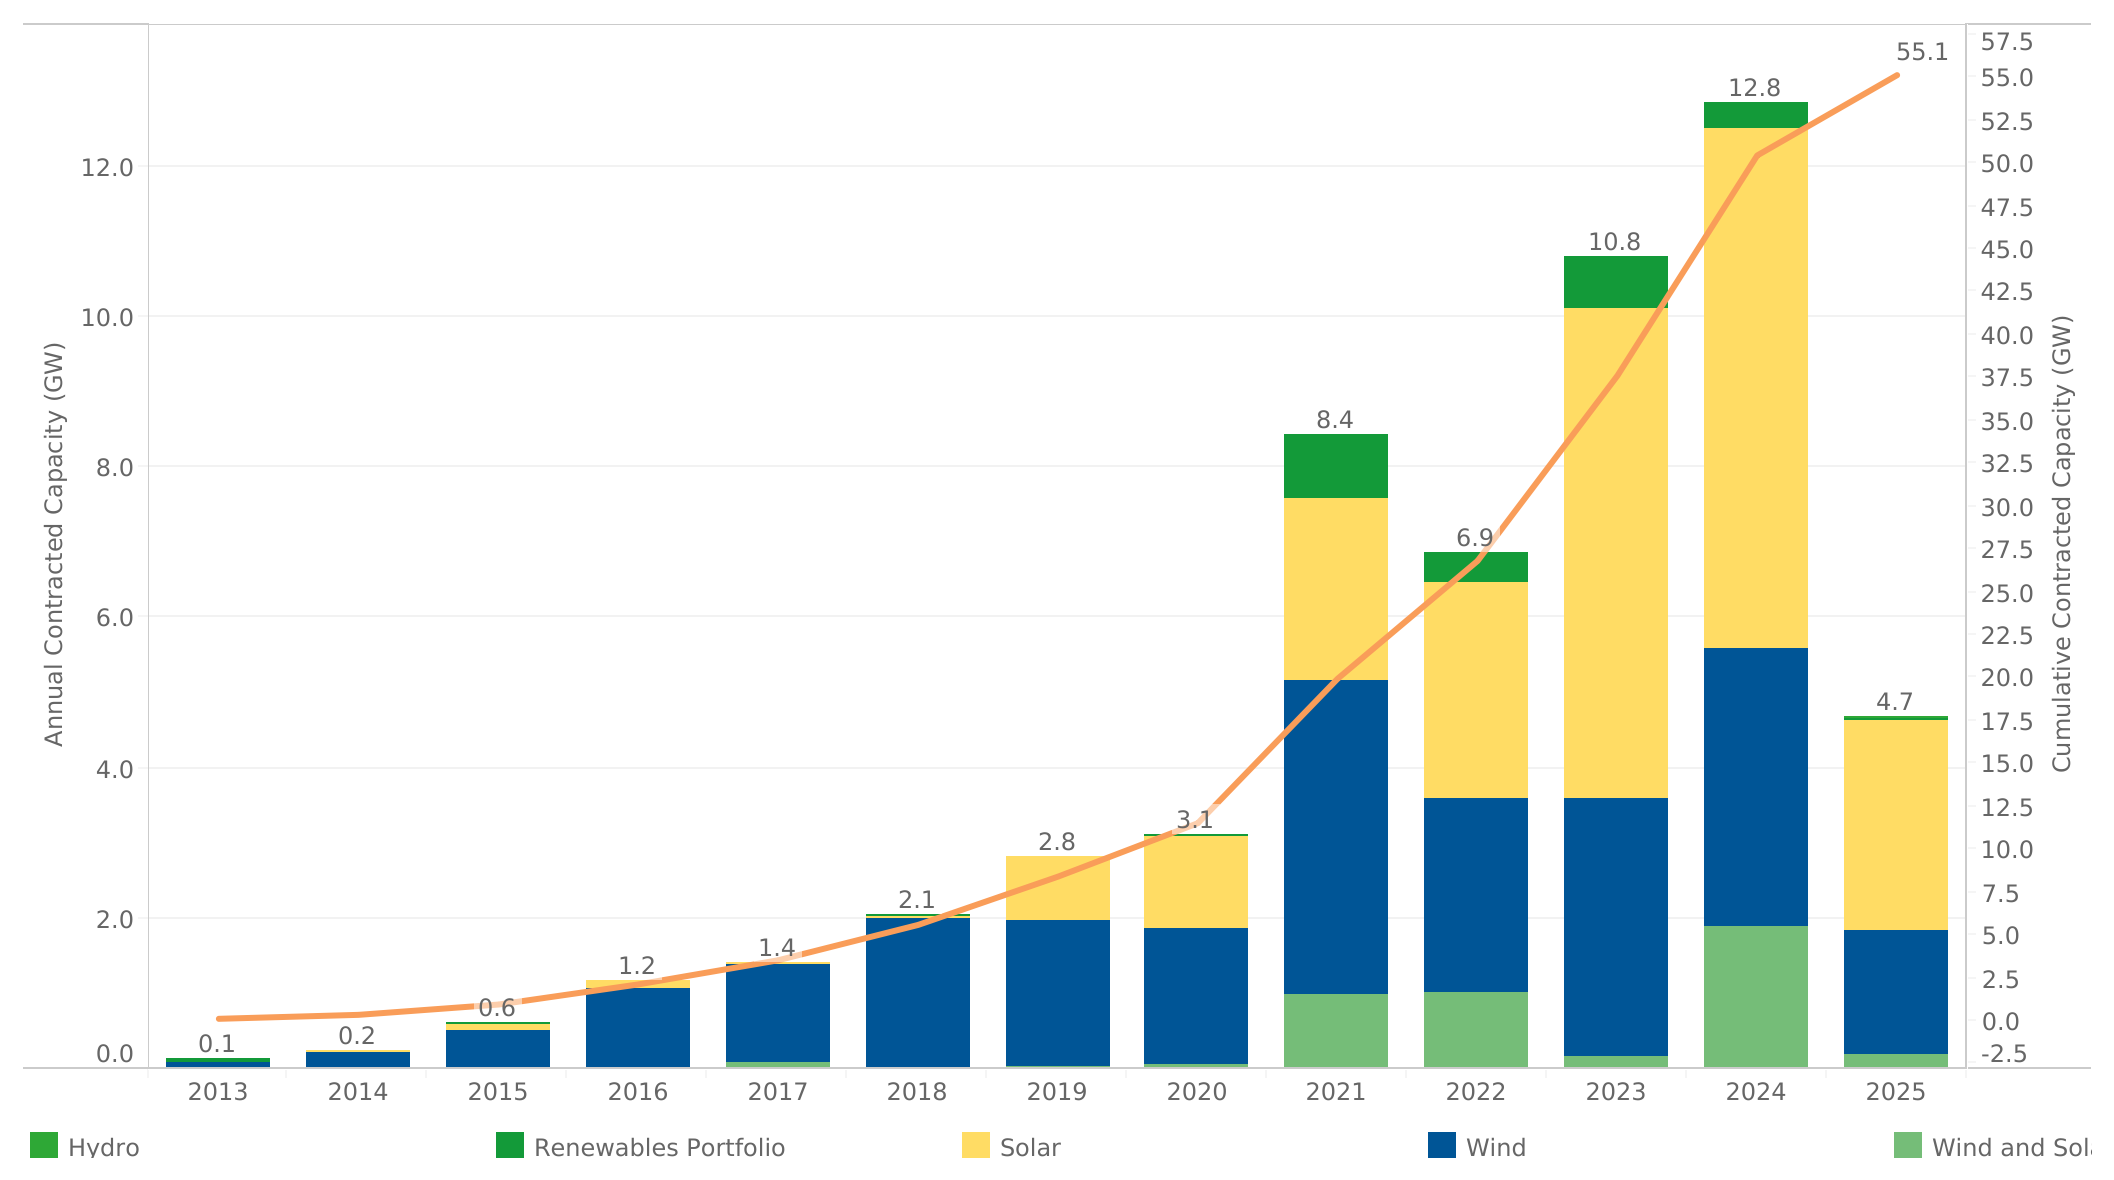Click the Solar legend color swatch
Screen dimensions: 2114x1180
point(976,1145)
